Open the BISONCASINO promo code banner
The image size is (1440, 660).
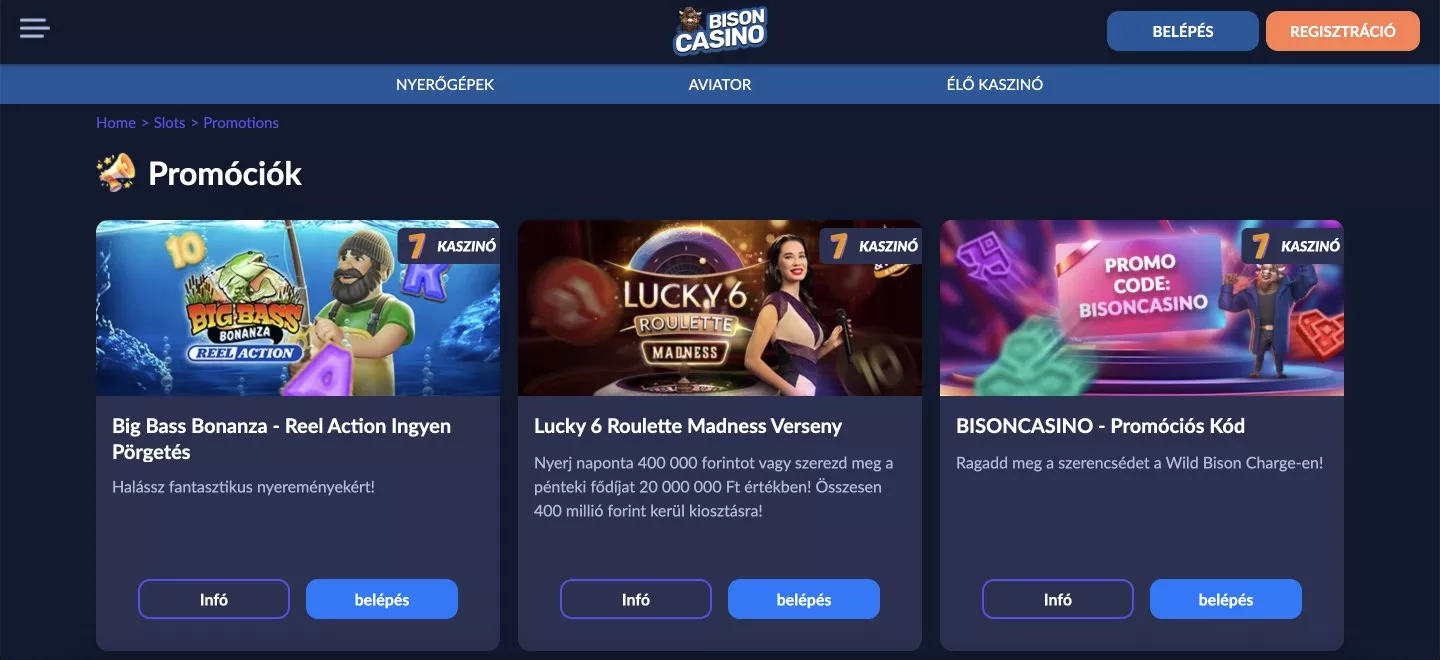pos(1142,308)
